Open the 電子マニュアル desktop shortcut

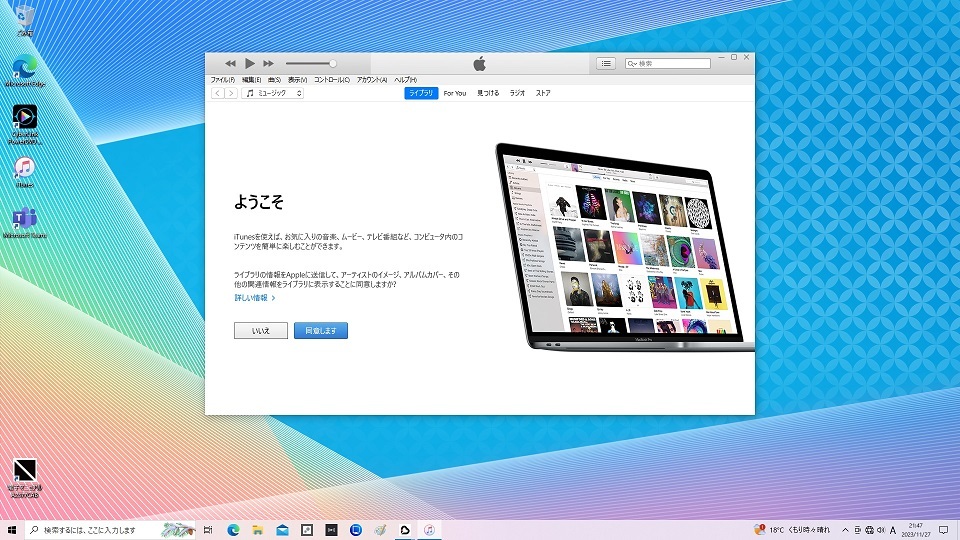point(24,478)
